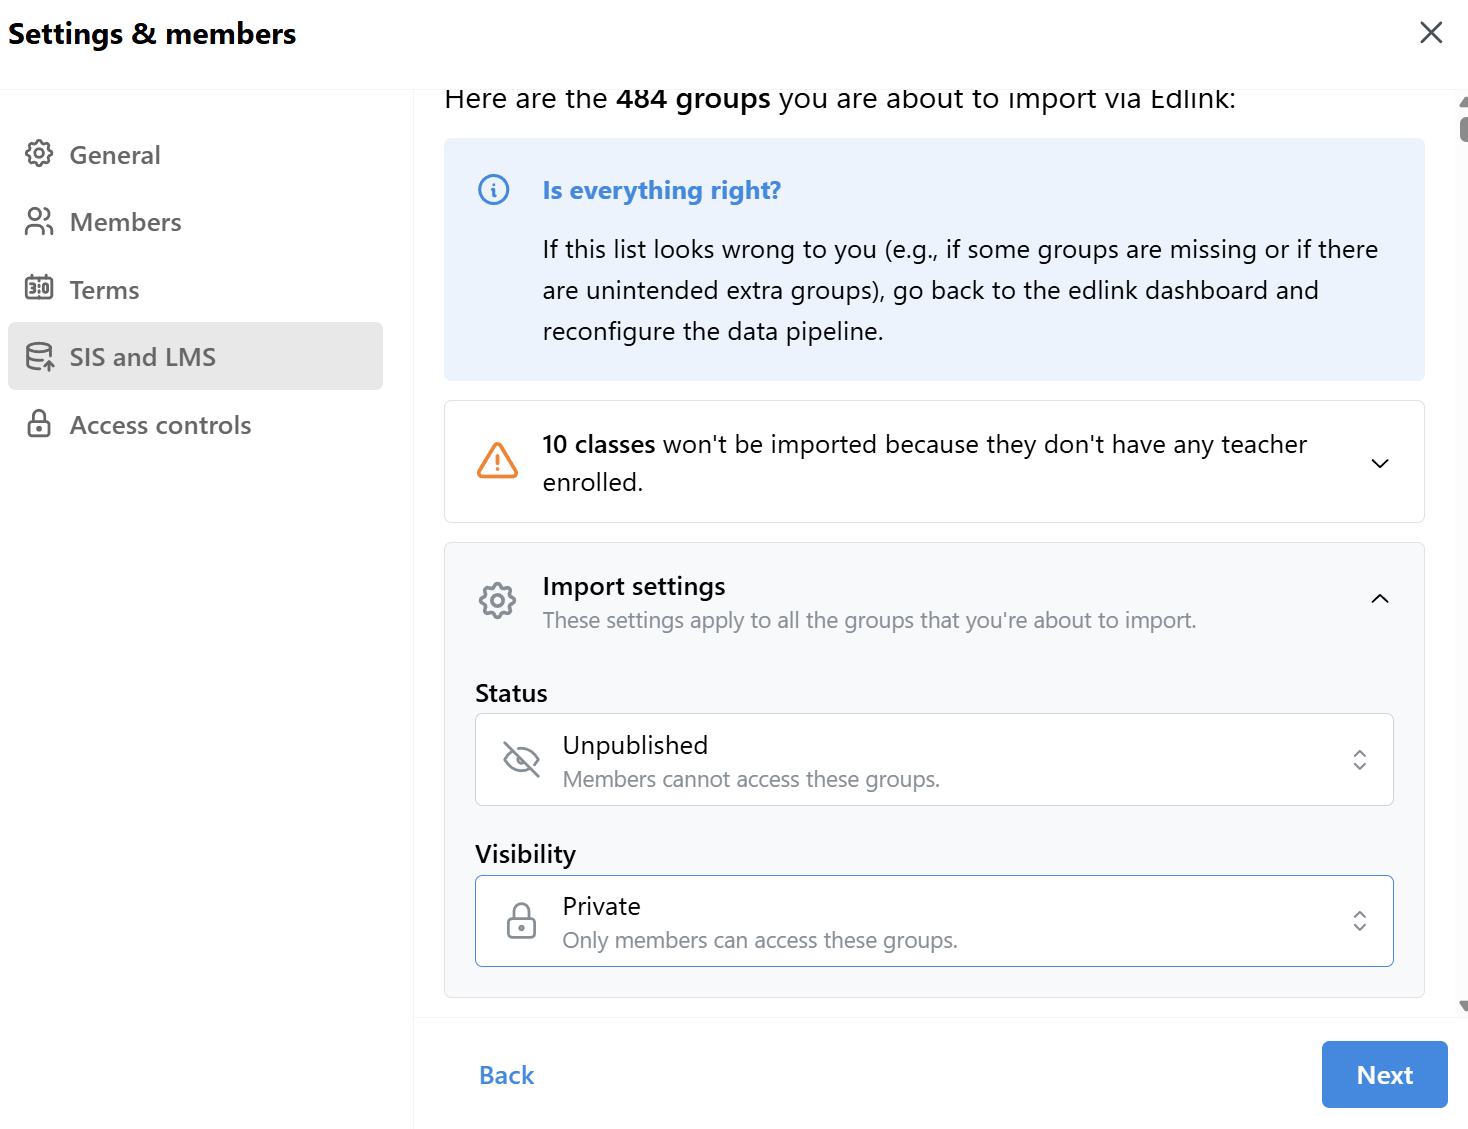Screen dimensions: 1468x1129
Task: Click the Members people icon
Action: point(39,221)
